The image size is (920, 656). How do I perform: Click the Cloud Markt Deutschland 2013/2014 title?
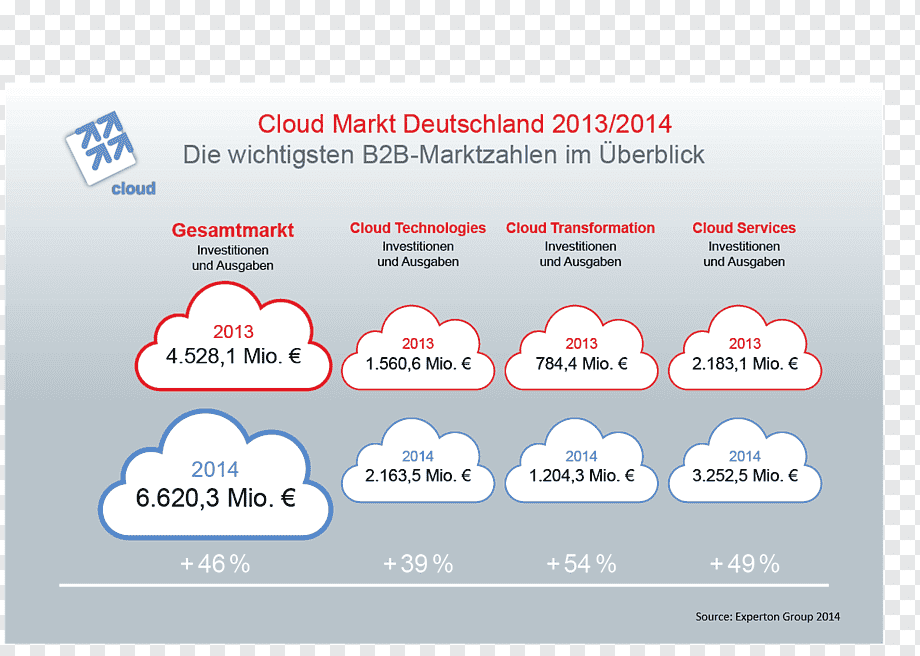(465, 124)
